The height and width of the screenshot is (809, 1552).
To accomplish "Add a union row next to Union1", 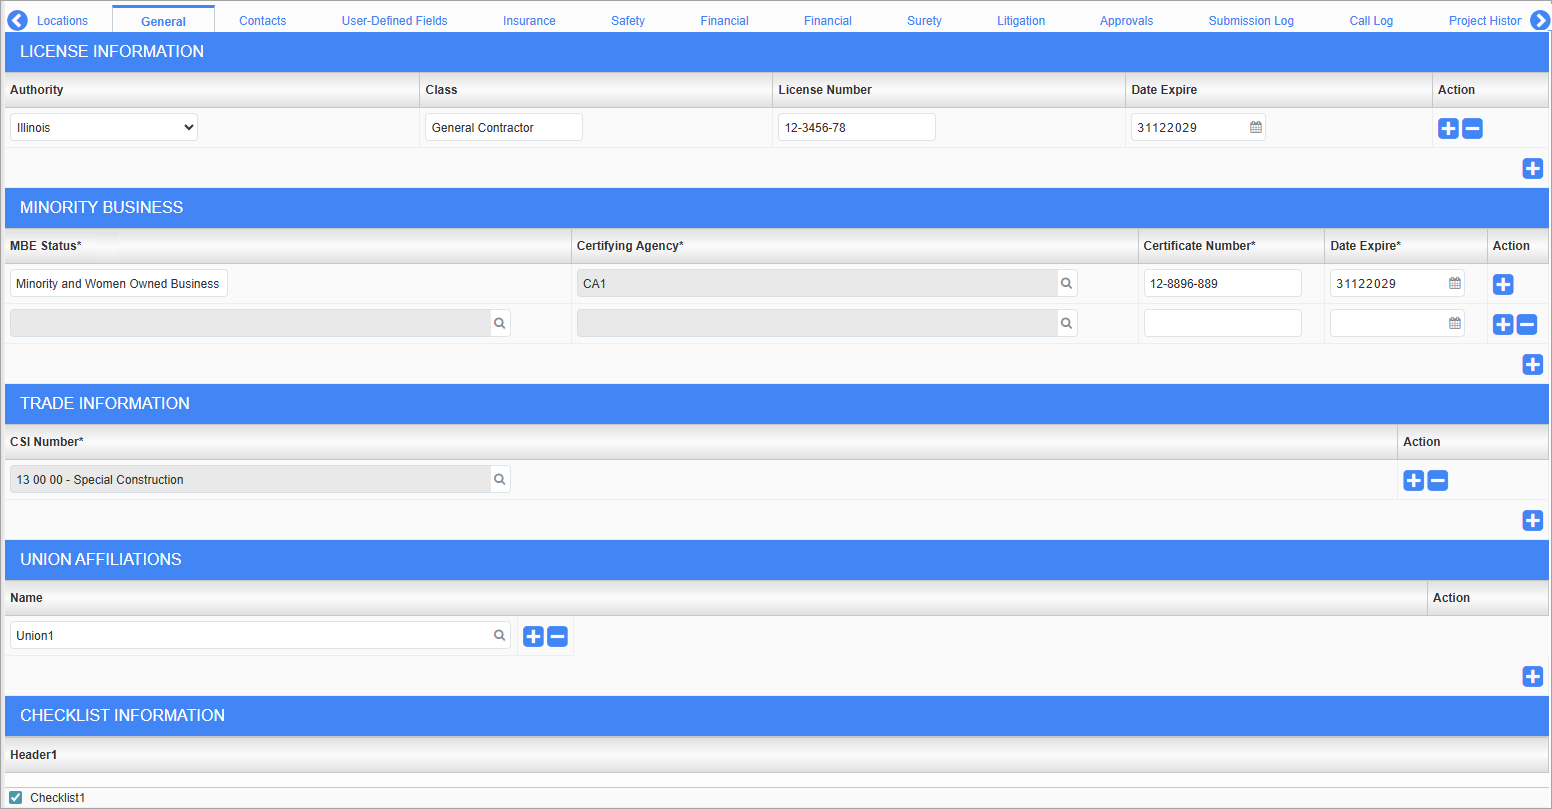I will pyautogui.click(x=534, y=636).
